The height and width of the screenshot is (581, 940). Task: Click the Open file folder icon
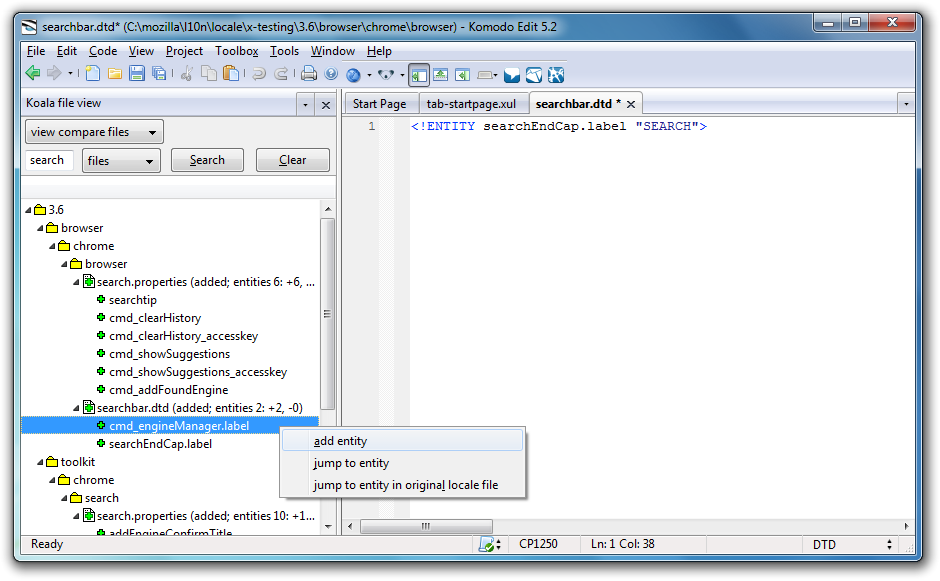pyautogui.click(x=115, y=74)
